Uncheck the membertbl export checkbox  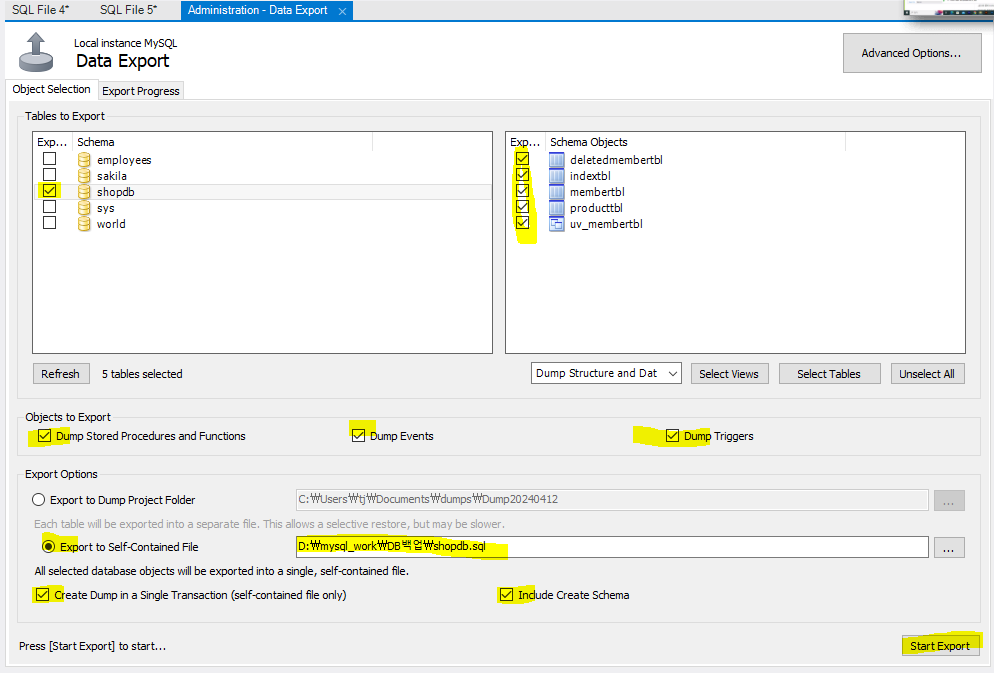coord(522,191)
